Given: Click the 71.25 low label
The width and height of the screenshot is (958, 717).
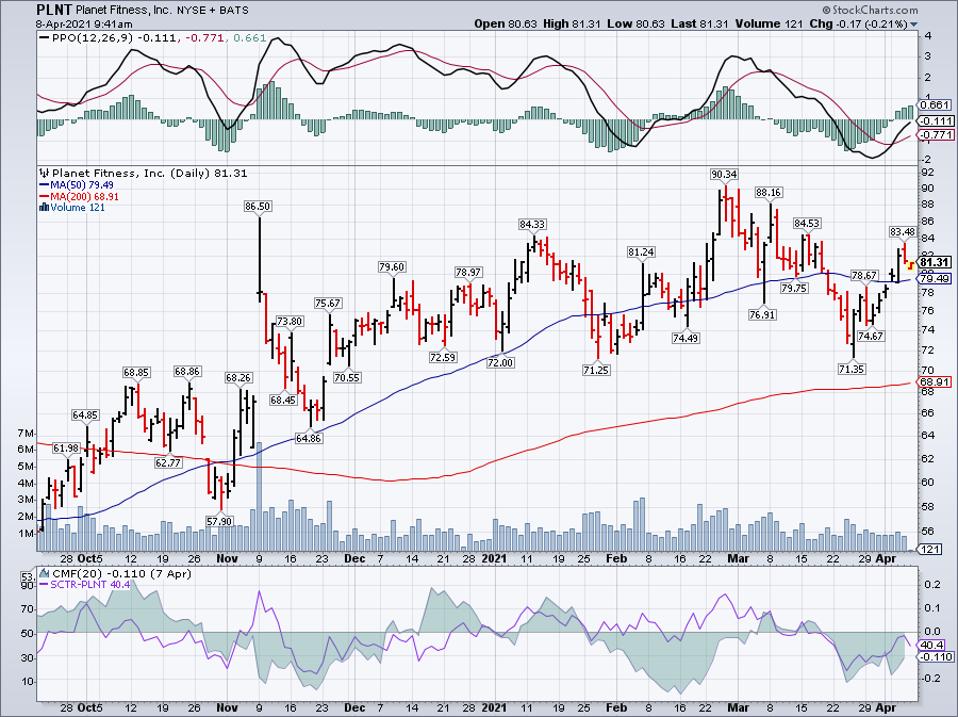Looking at the screenshot, I should click(596, 370).
